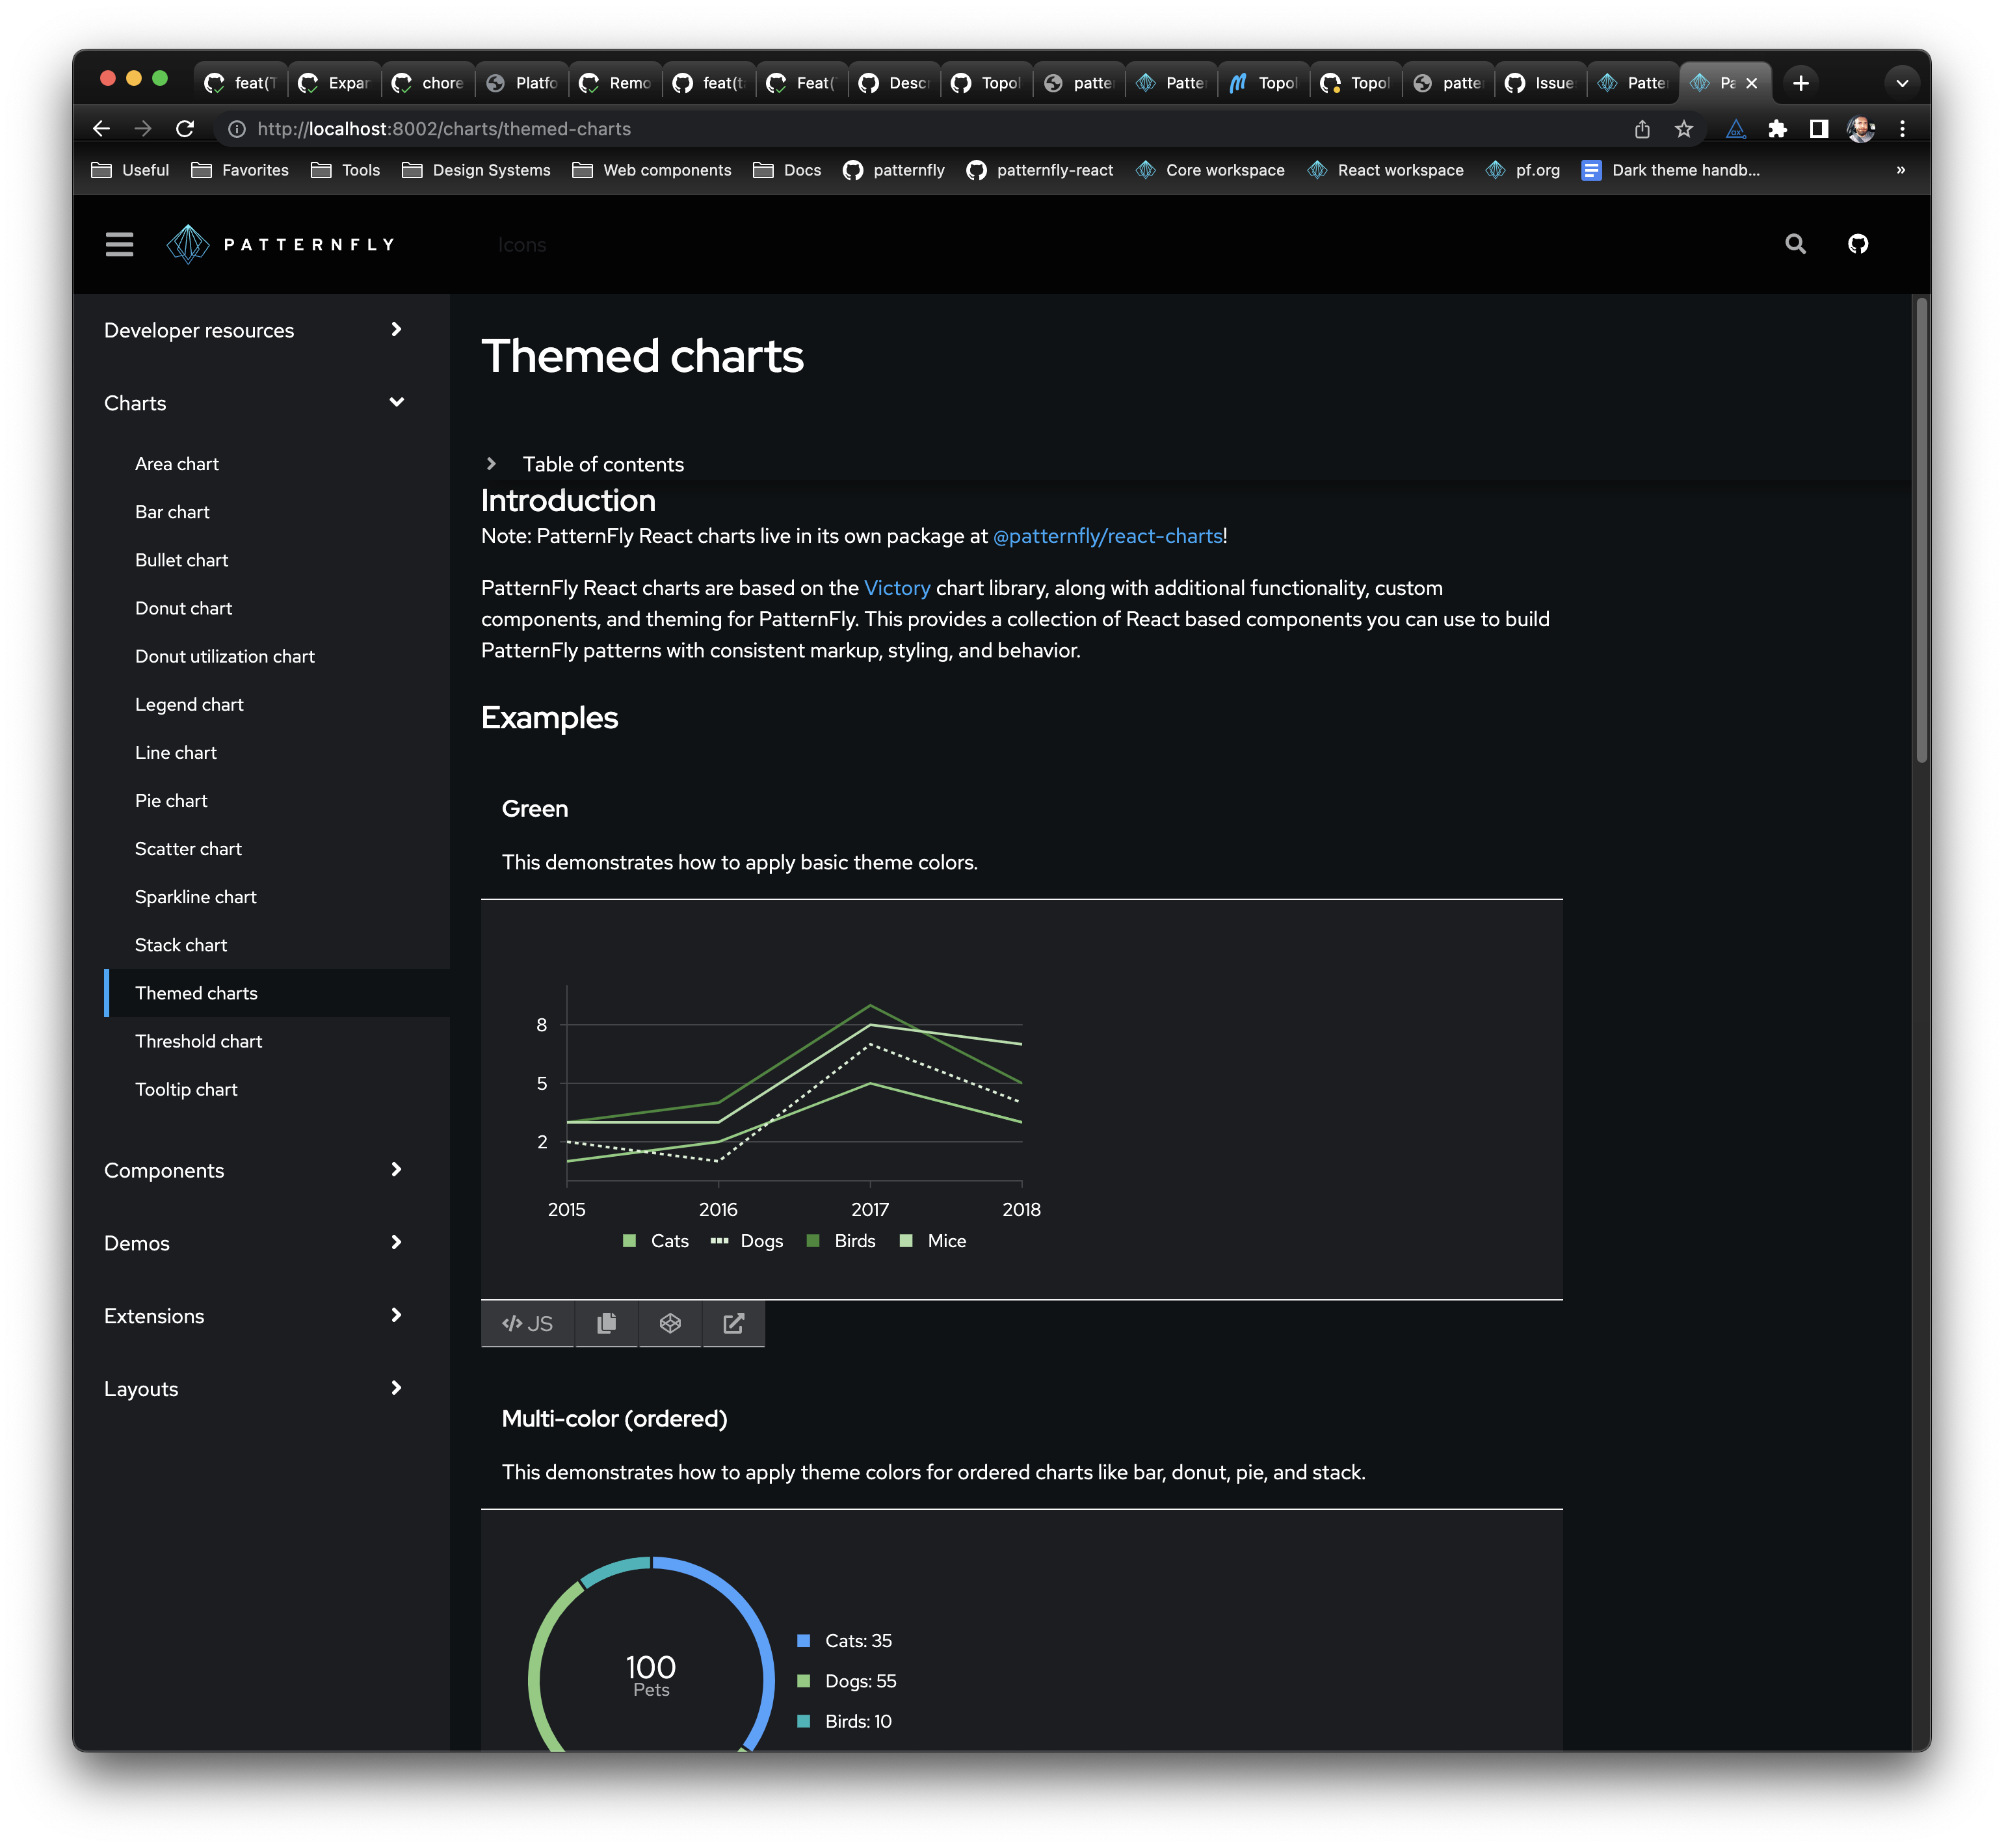Viewport: 2004px width, 1848px height.
Task: Open the Threshold chart nav item
Action: (x=198, y=1041)
